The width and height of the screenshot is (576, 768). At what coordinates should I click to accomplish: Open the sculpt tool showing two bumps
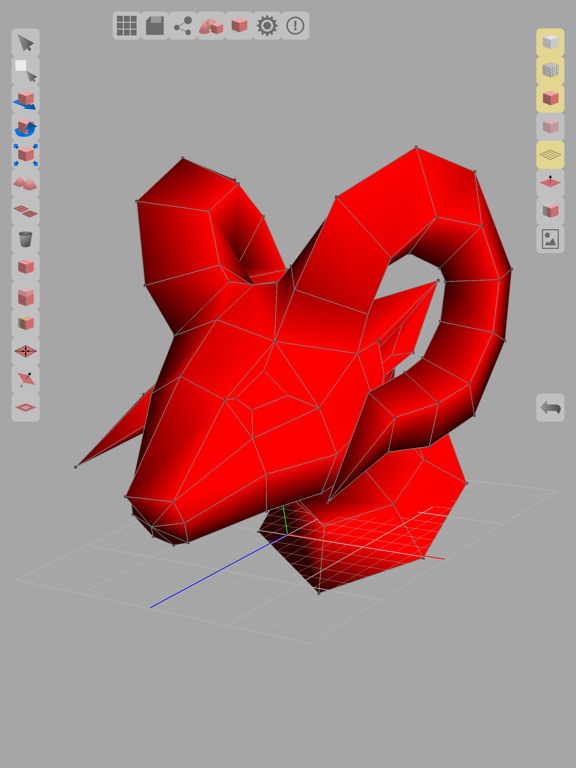25,183
